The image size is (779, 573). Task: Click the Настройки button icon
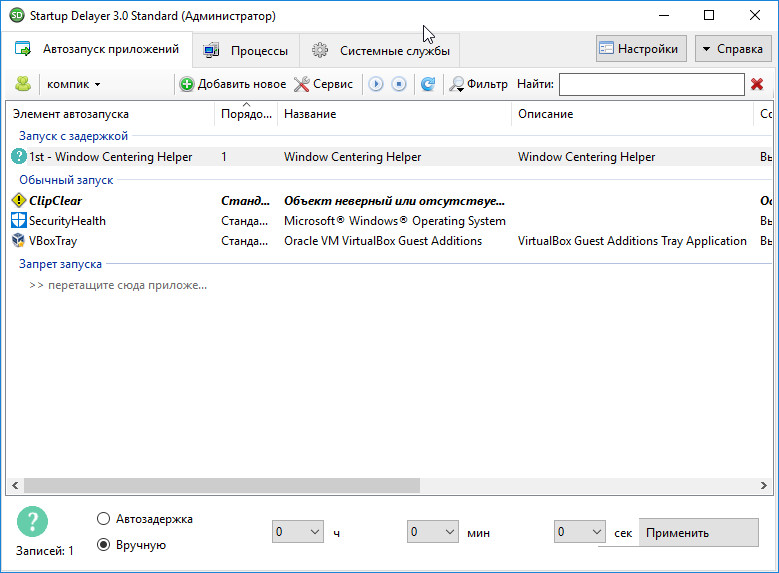point(606,48)
